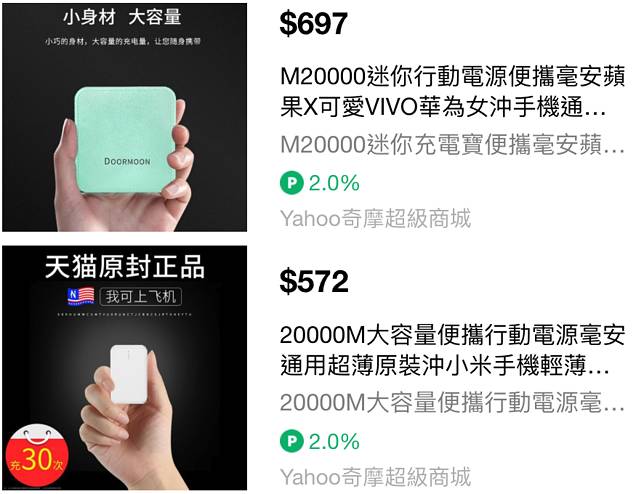Click the green P points icon on first listing
This screenshot has width=644, height=494.
292,183
